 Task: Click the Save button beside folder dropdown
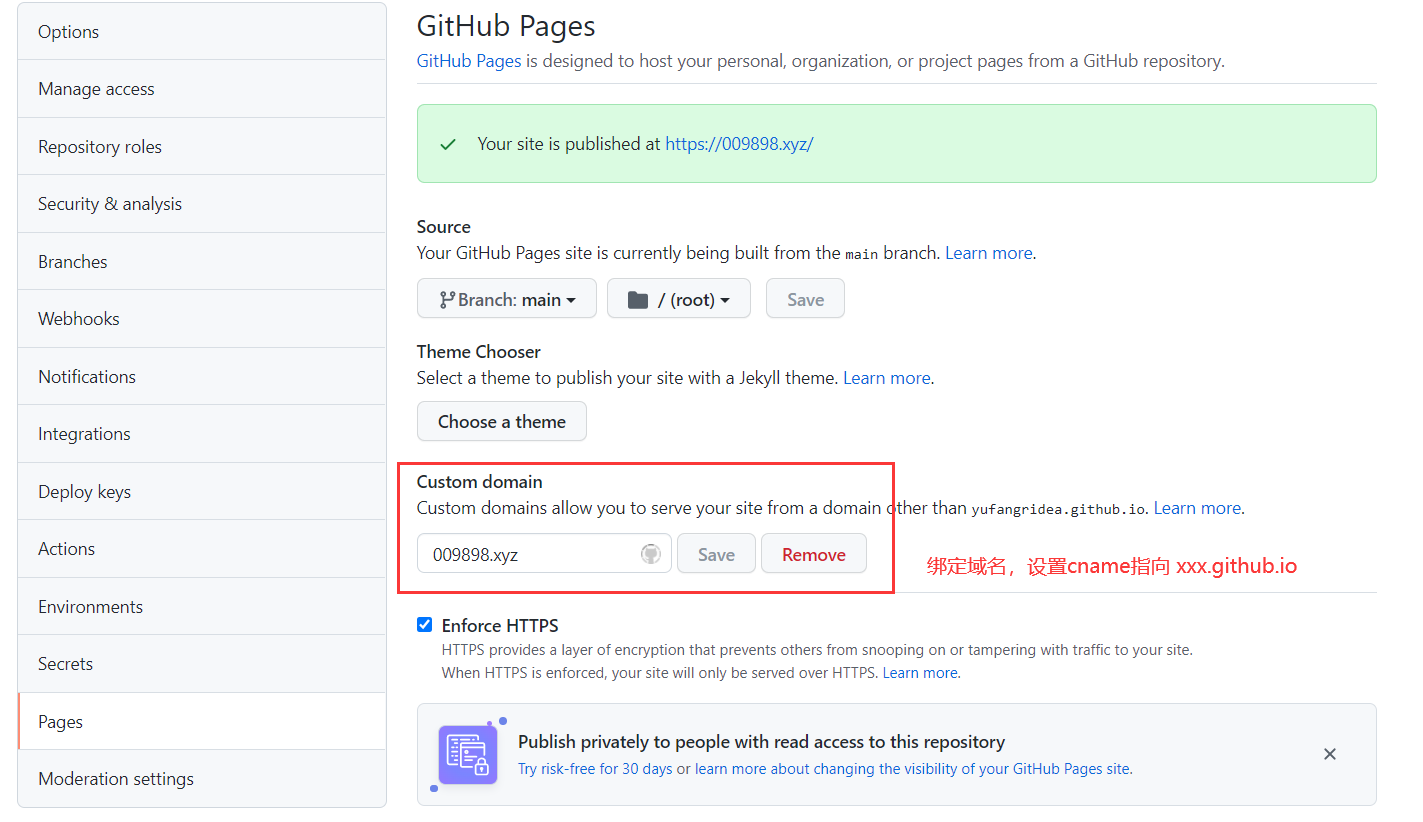[805, 299]
